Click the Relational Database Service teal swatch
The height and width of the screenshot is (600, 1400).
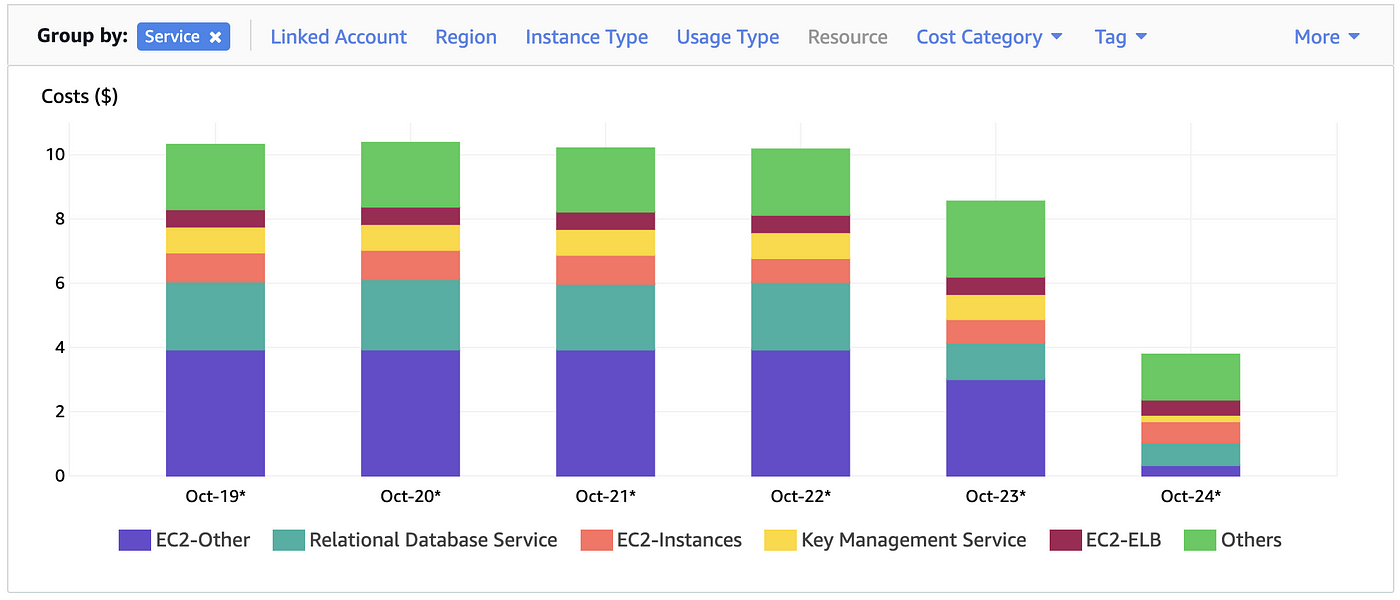point(289,540)
